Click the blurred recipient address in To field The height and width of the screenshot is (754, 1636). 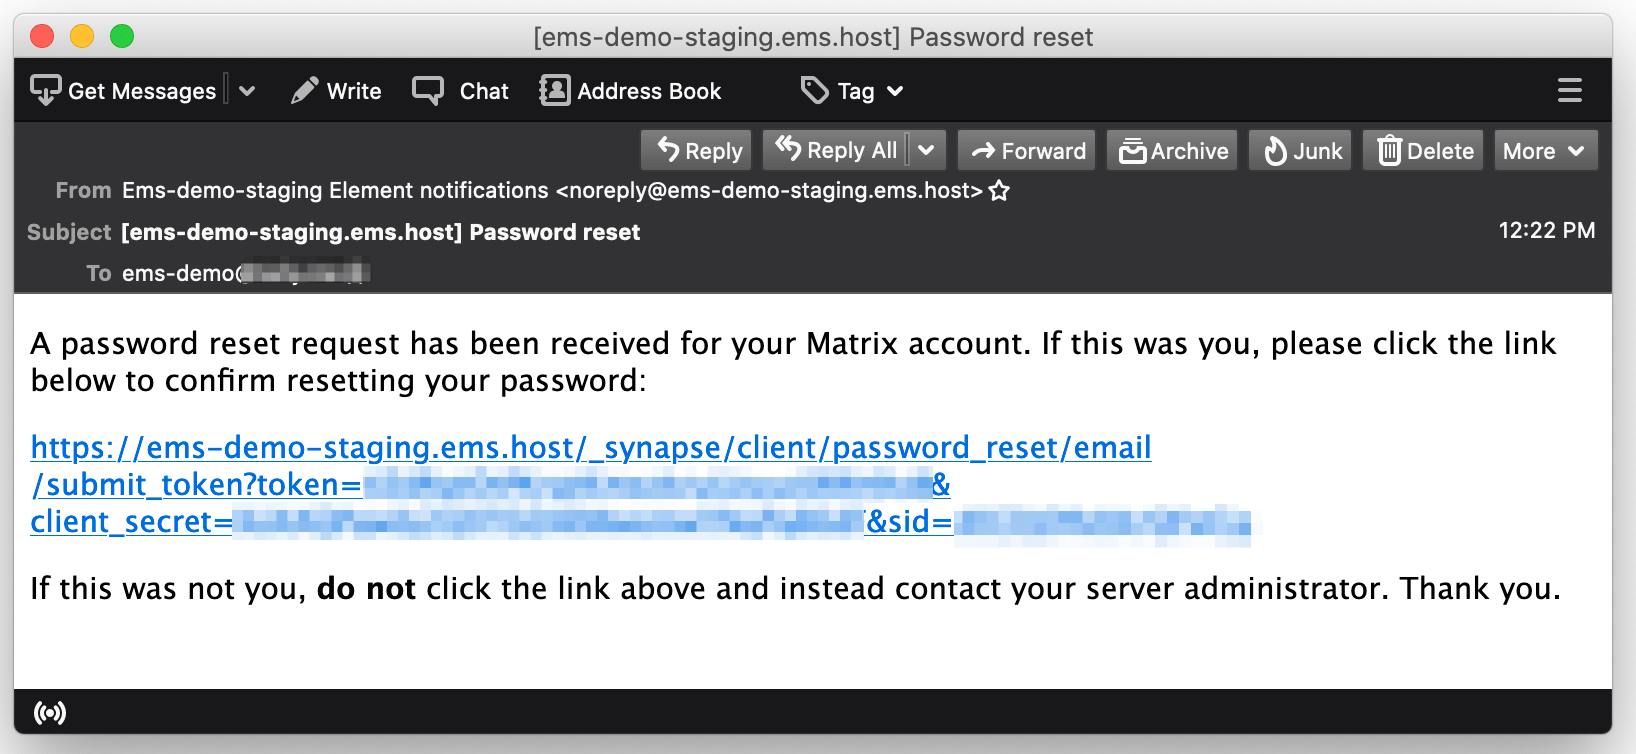305,272
